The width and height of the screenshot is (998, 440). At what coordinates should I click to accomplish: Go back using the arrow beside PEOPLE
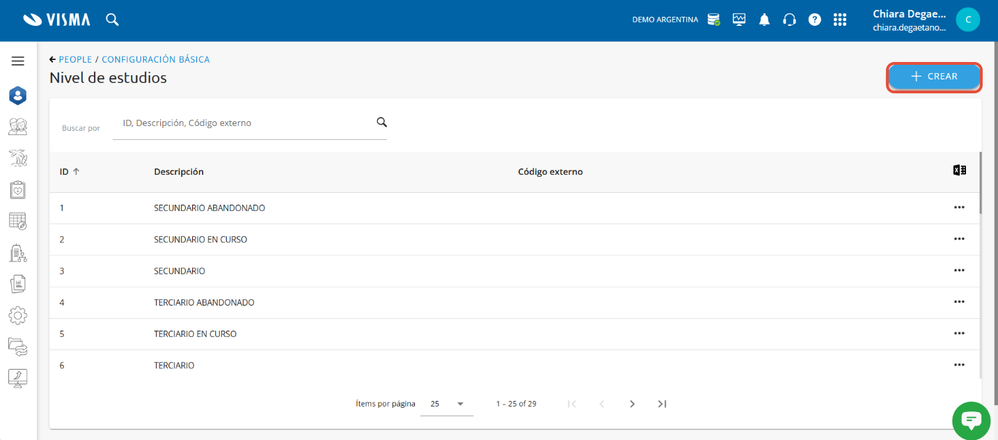pyautogui.click(x=53, y=59)
